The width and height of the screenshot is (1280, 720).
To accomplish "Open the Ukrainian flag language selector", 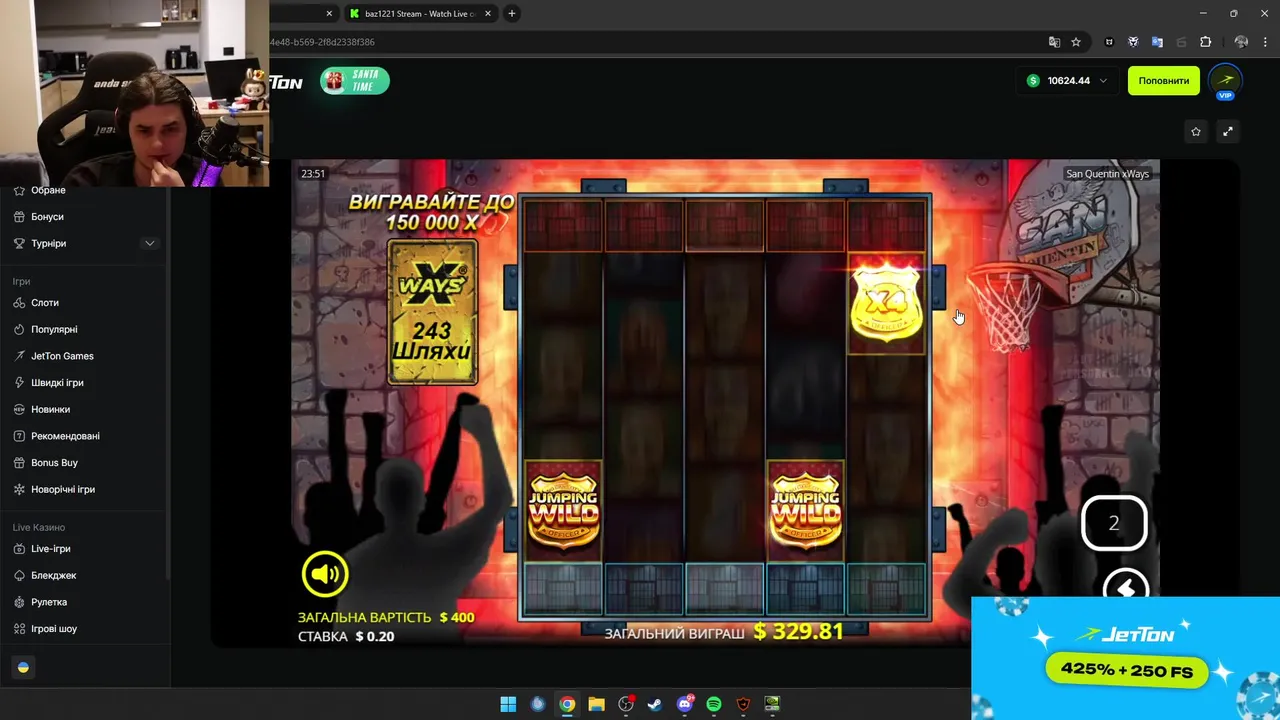I will coord(23,668).
